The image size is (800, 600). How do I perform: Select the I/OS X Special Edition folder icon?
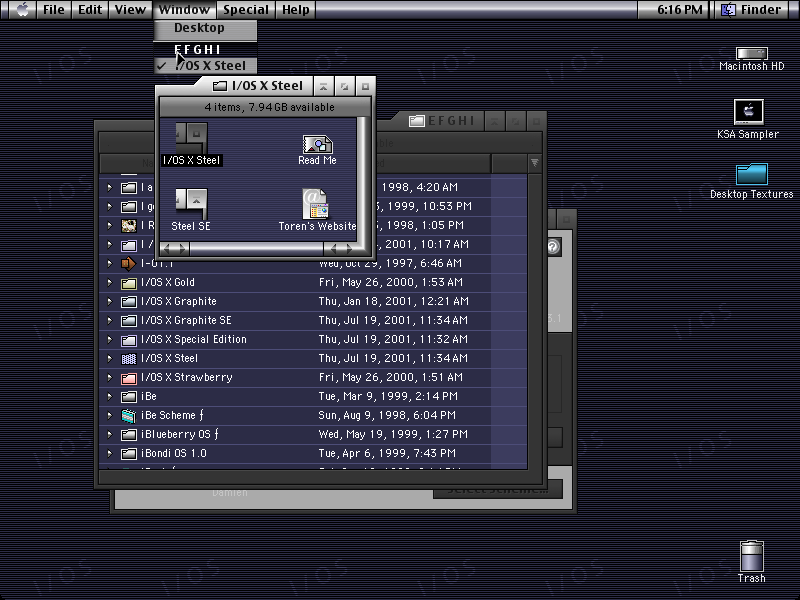[129, 339]
